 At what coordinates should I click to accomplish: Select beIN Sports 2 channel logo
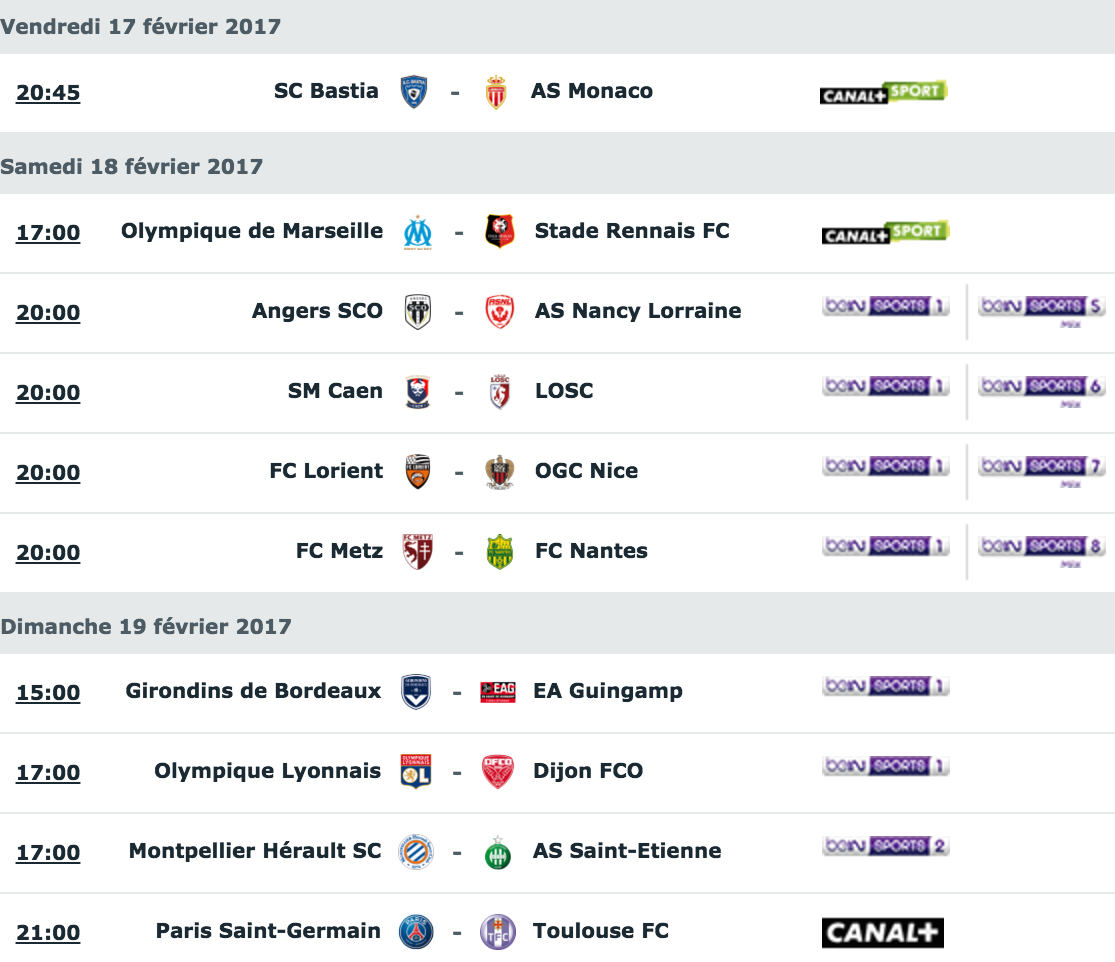(886, 846)
